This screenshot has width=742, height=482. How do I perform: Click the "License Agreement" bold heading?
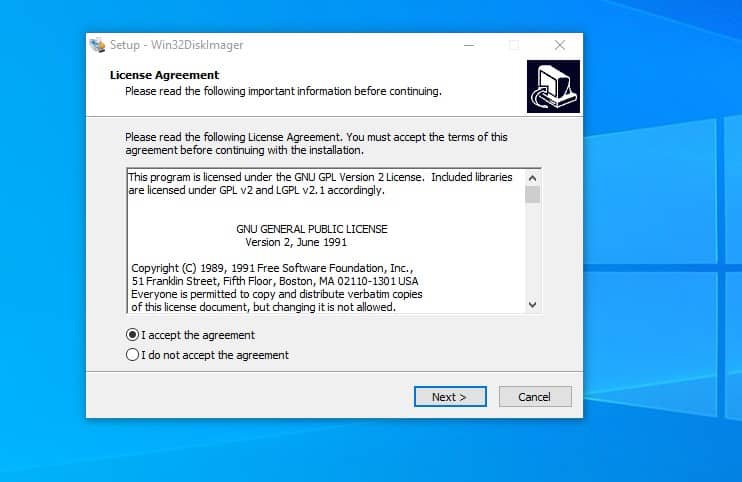164,75
